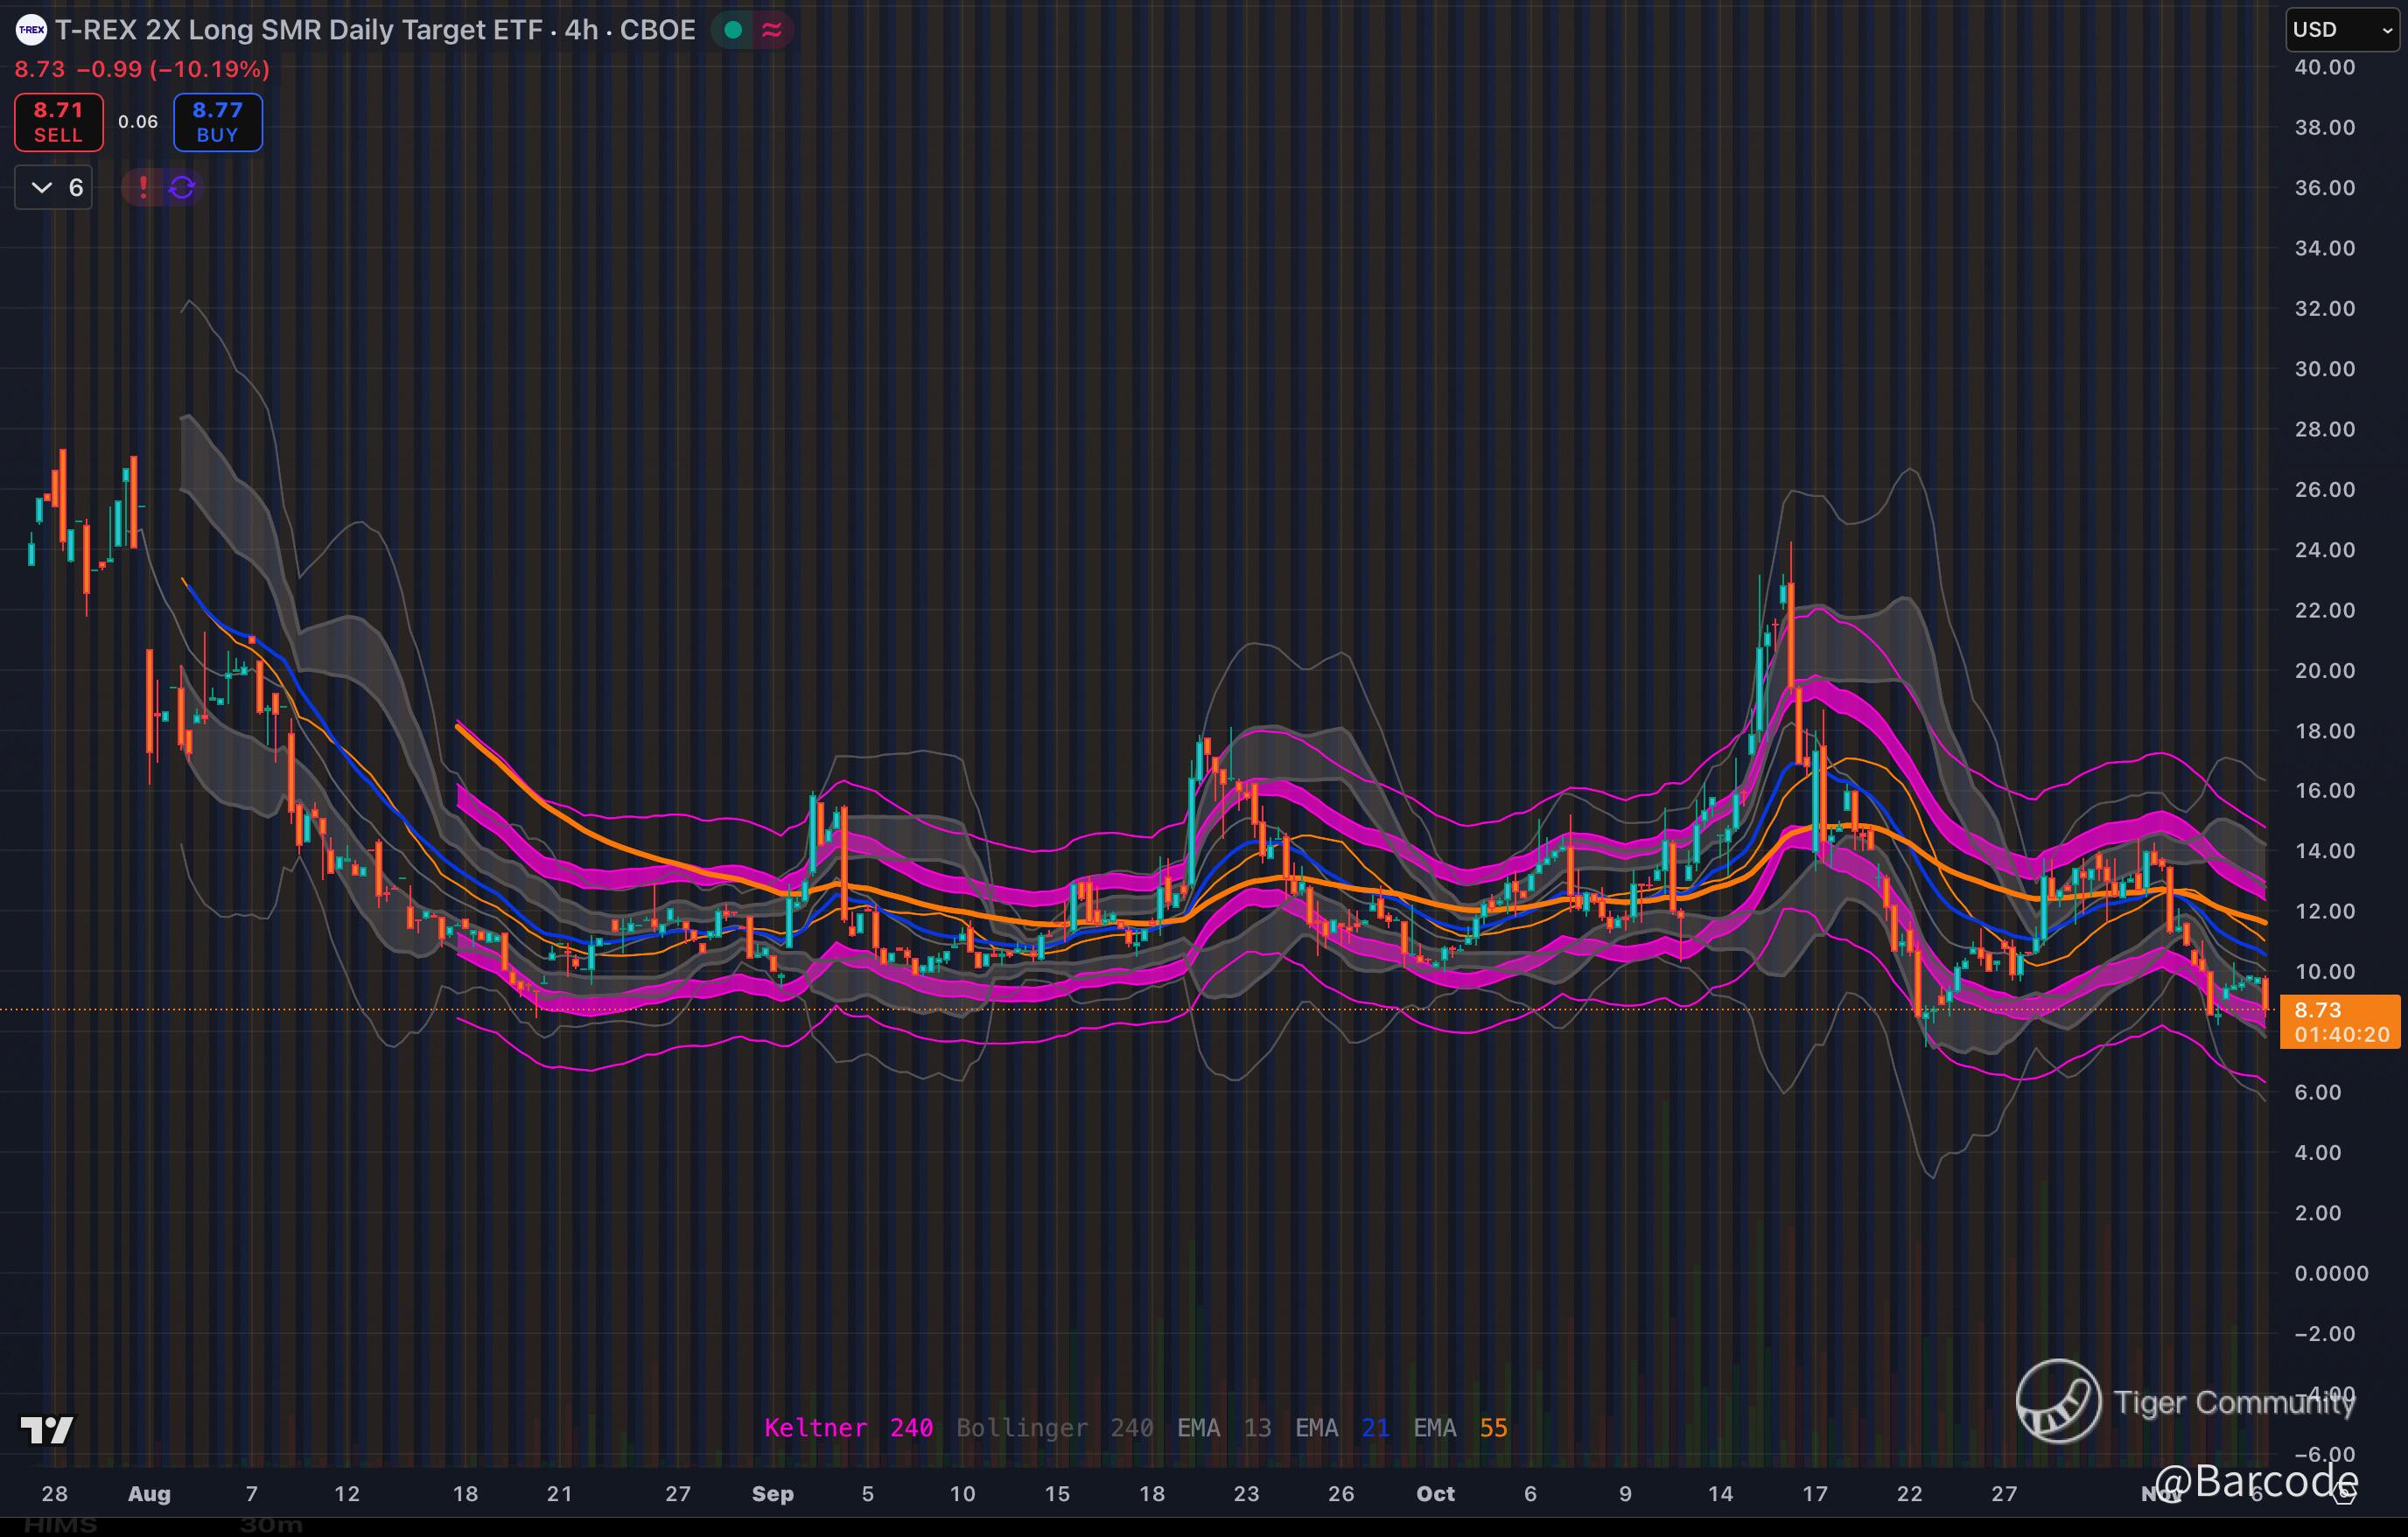Viewport: 2408px width, 1537px height.
Task: Open the TradingView logo at bottom left
Action: pos(47,1430)
